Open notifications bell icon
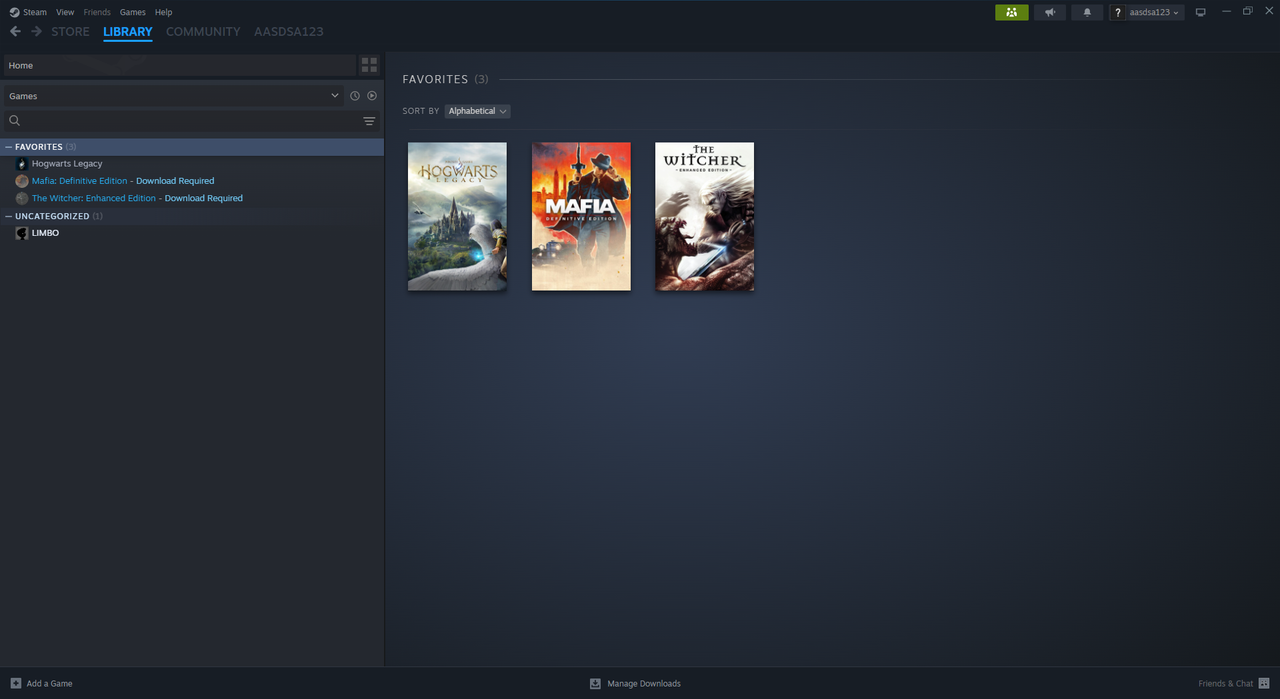 coord(1087,12)
